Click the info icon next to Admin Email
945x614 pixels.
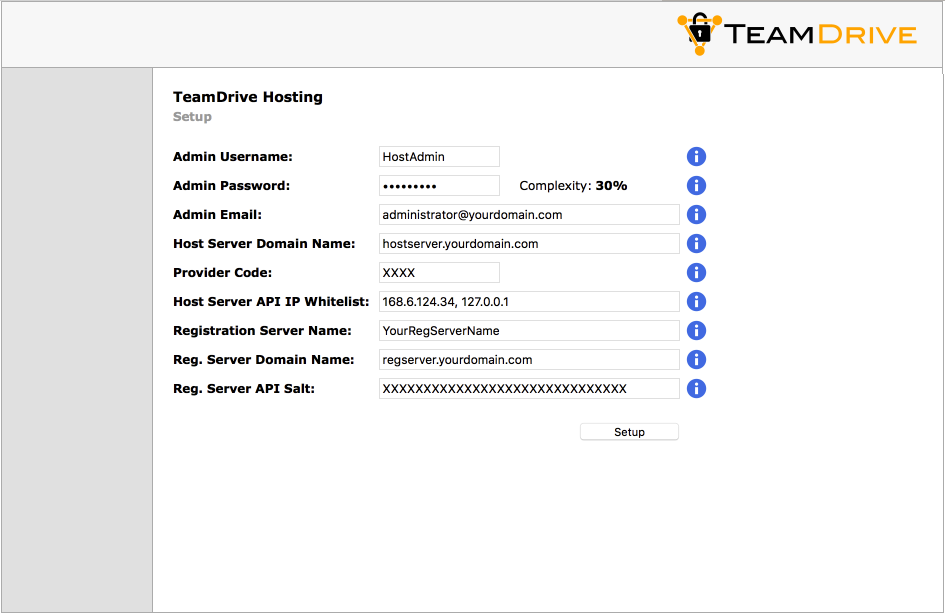pyautogui.click(x=696, y=214)
